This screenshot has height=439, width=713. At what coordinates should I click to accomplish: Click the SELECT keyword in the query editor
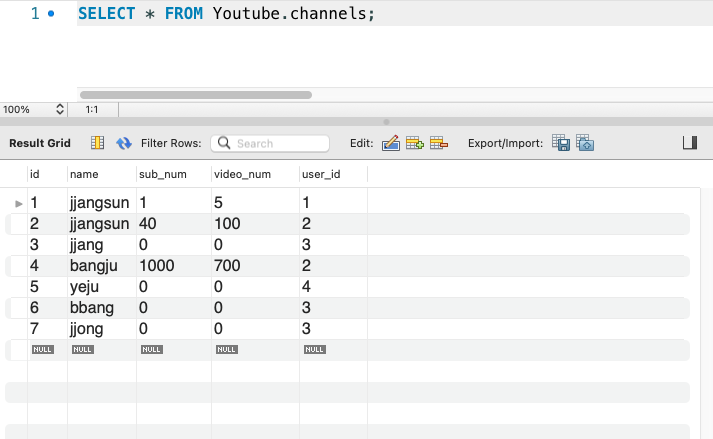click(x=106, y=13)
